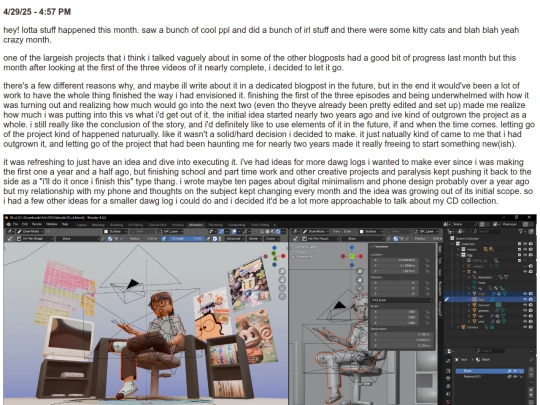Viewport: 540px width, 405px height.
Task: Open the Advanced brush settings dropdown
Action: click(234, 239)
